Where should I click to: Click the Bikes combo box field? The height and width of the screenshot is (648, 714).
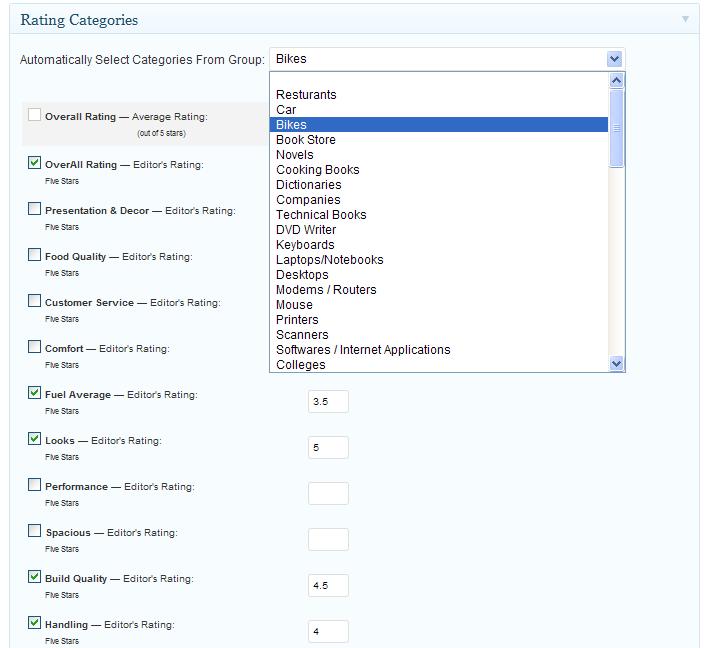(447, 59)
